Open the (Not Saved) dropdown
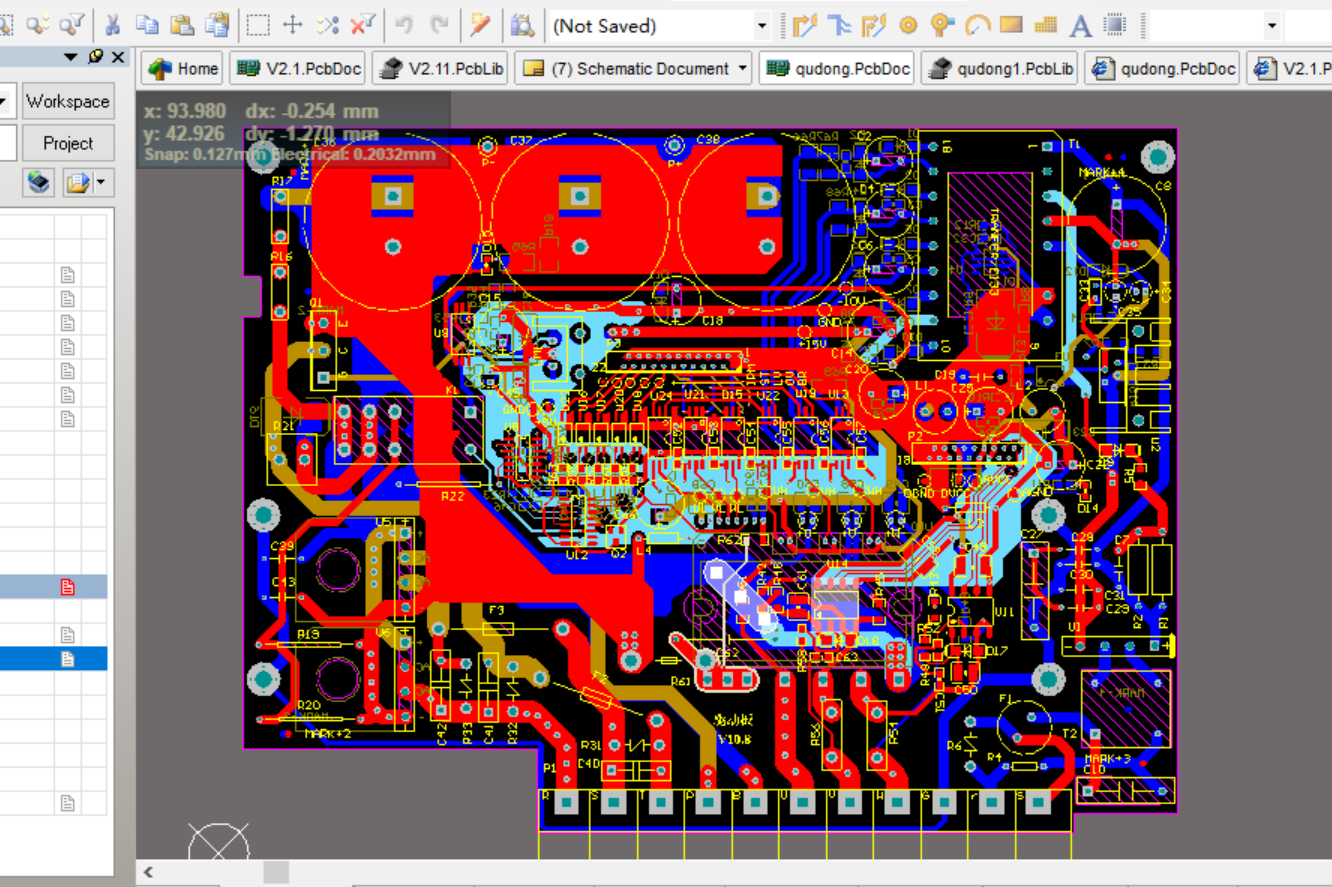The image size is (1332, 887). (x=762, y=26)
